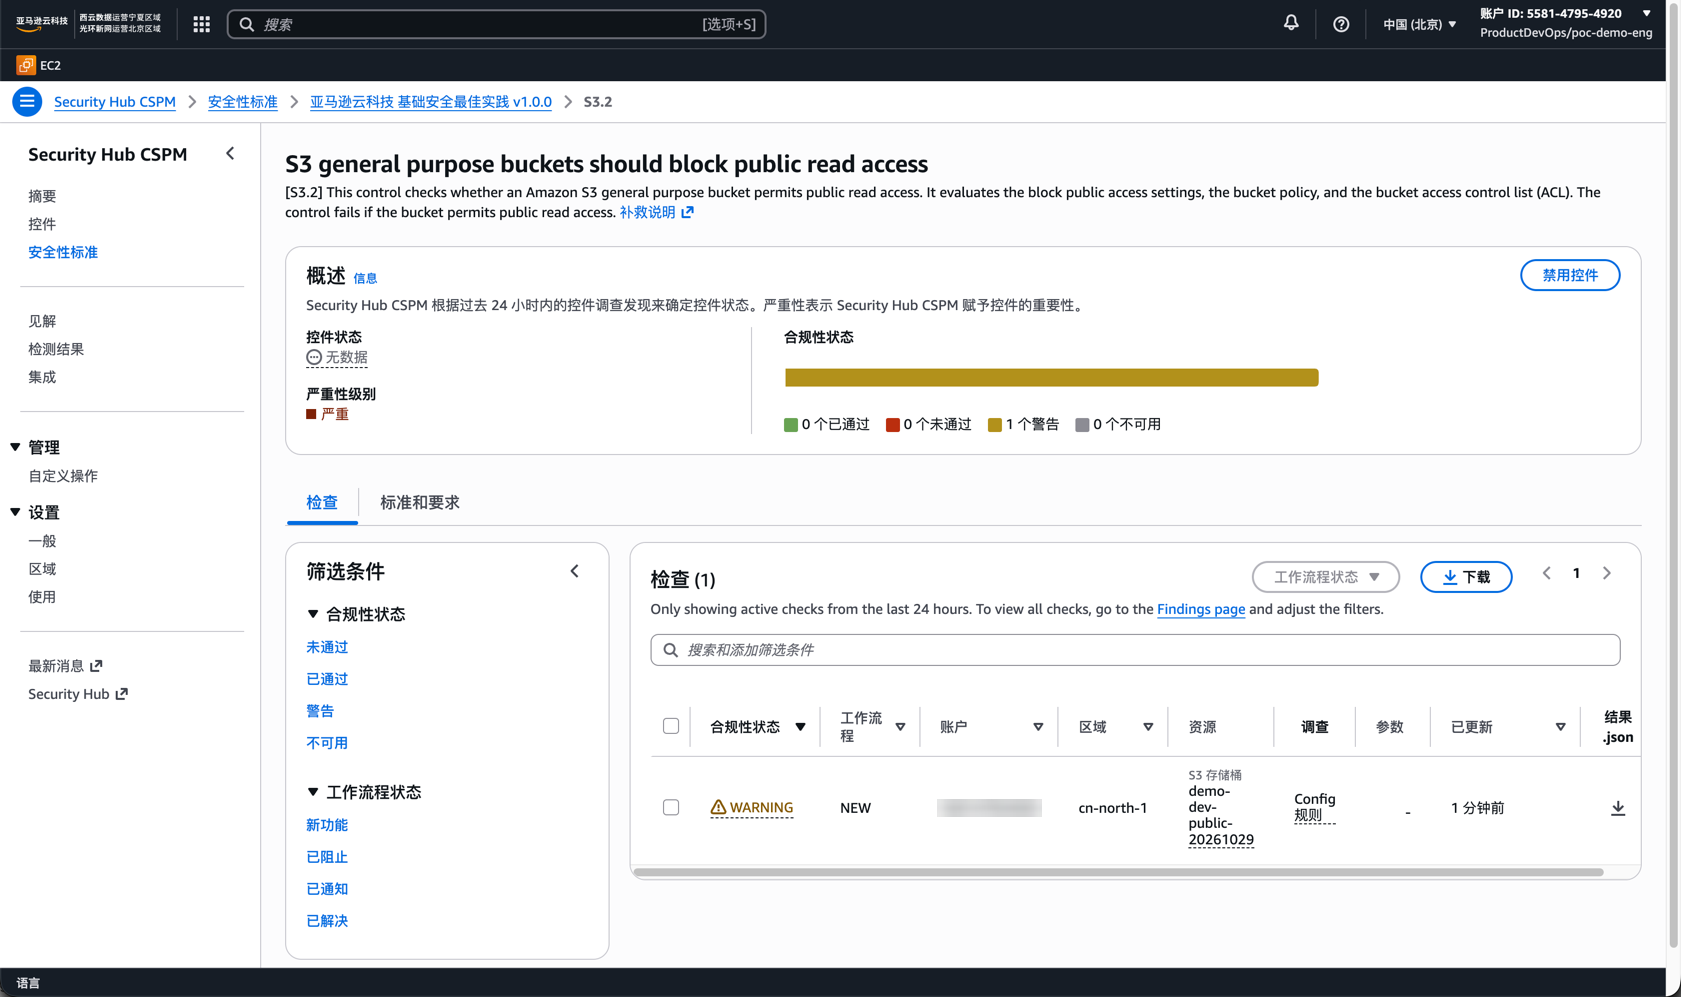This screenshot has height=997, width=1681.
Task: Sort by 合规性状态 column arrow
Action: tap(800, 727)
